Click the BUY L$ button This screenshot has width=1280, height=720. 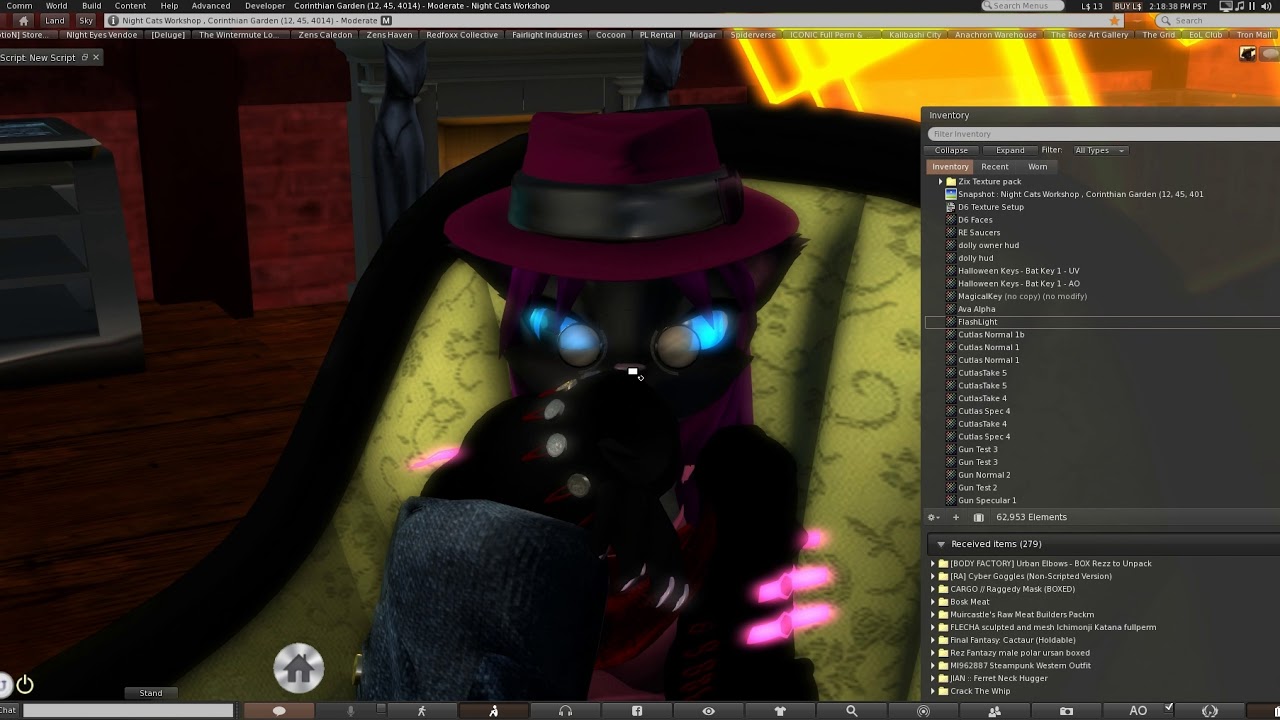point(1127,6)
